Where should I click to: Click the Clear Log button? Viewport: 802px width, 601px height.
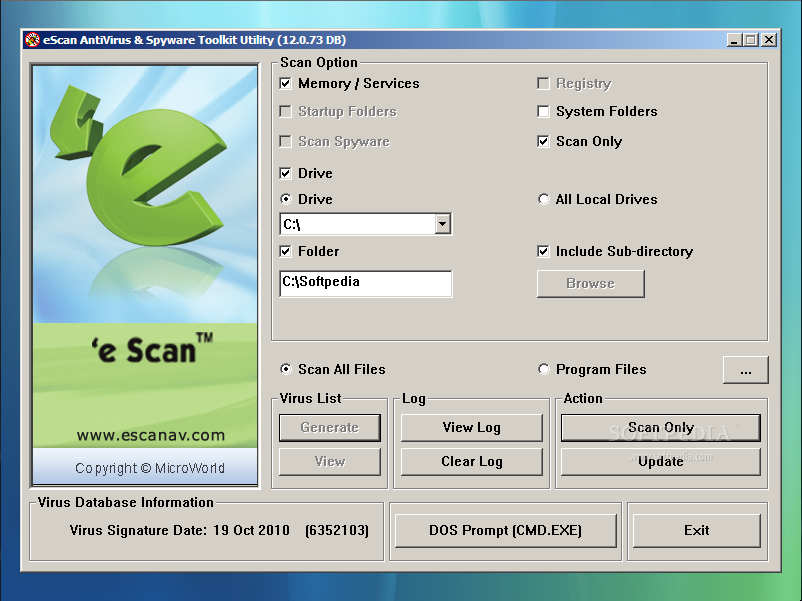[472, 462]
